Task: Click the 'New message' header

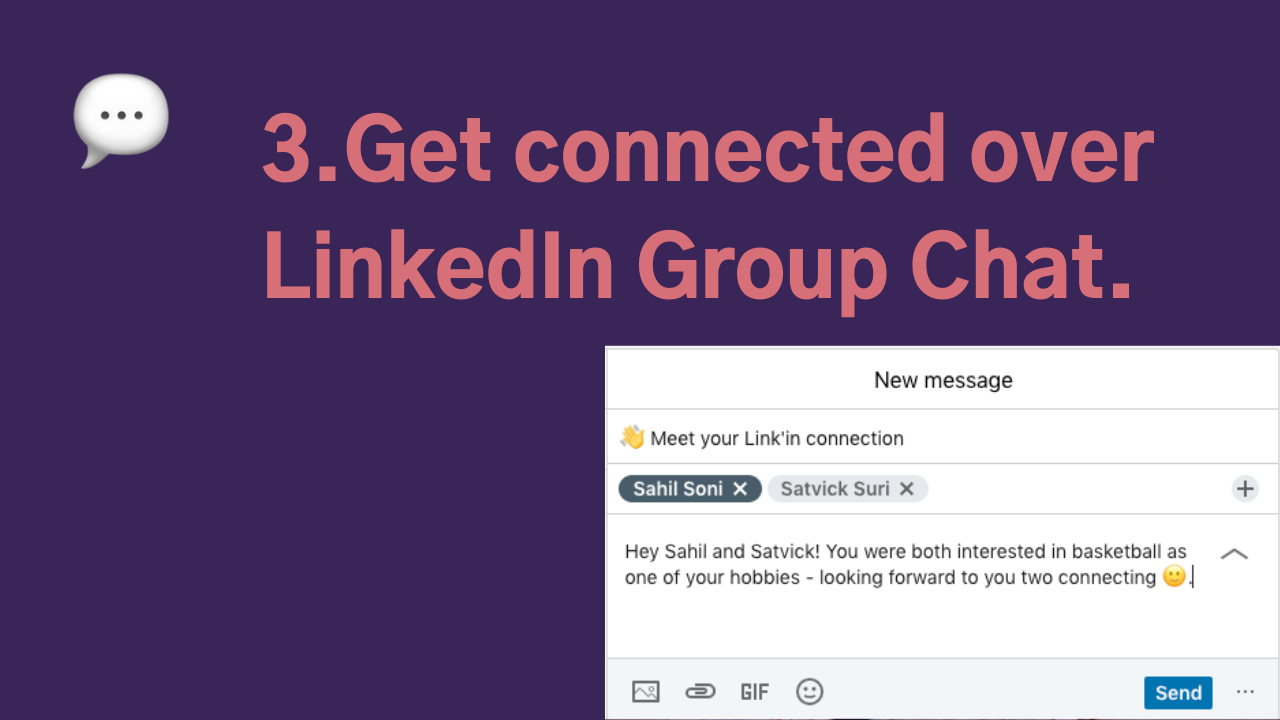Action: (943, 380)
